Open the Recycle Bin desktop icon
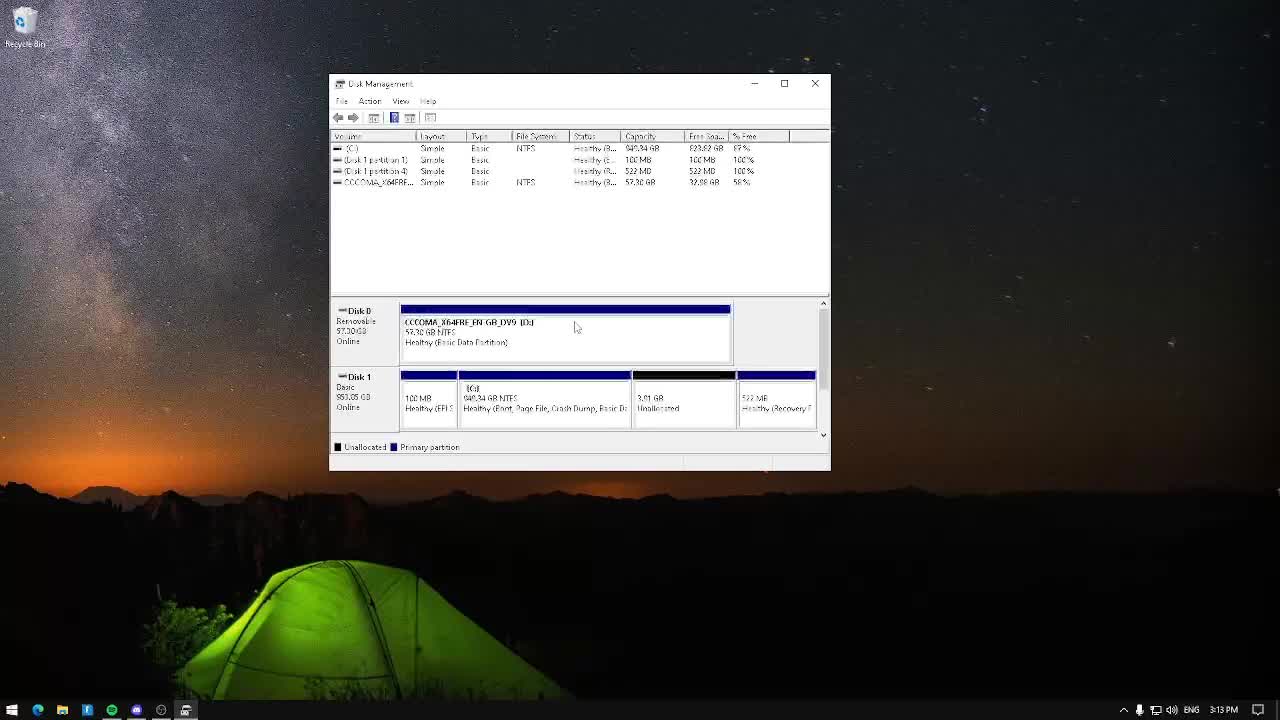Viewport: 1280px width, 720px height. [24, 27]
